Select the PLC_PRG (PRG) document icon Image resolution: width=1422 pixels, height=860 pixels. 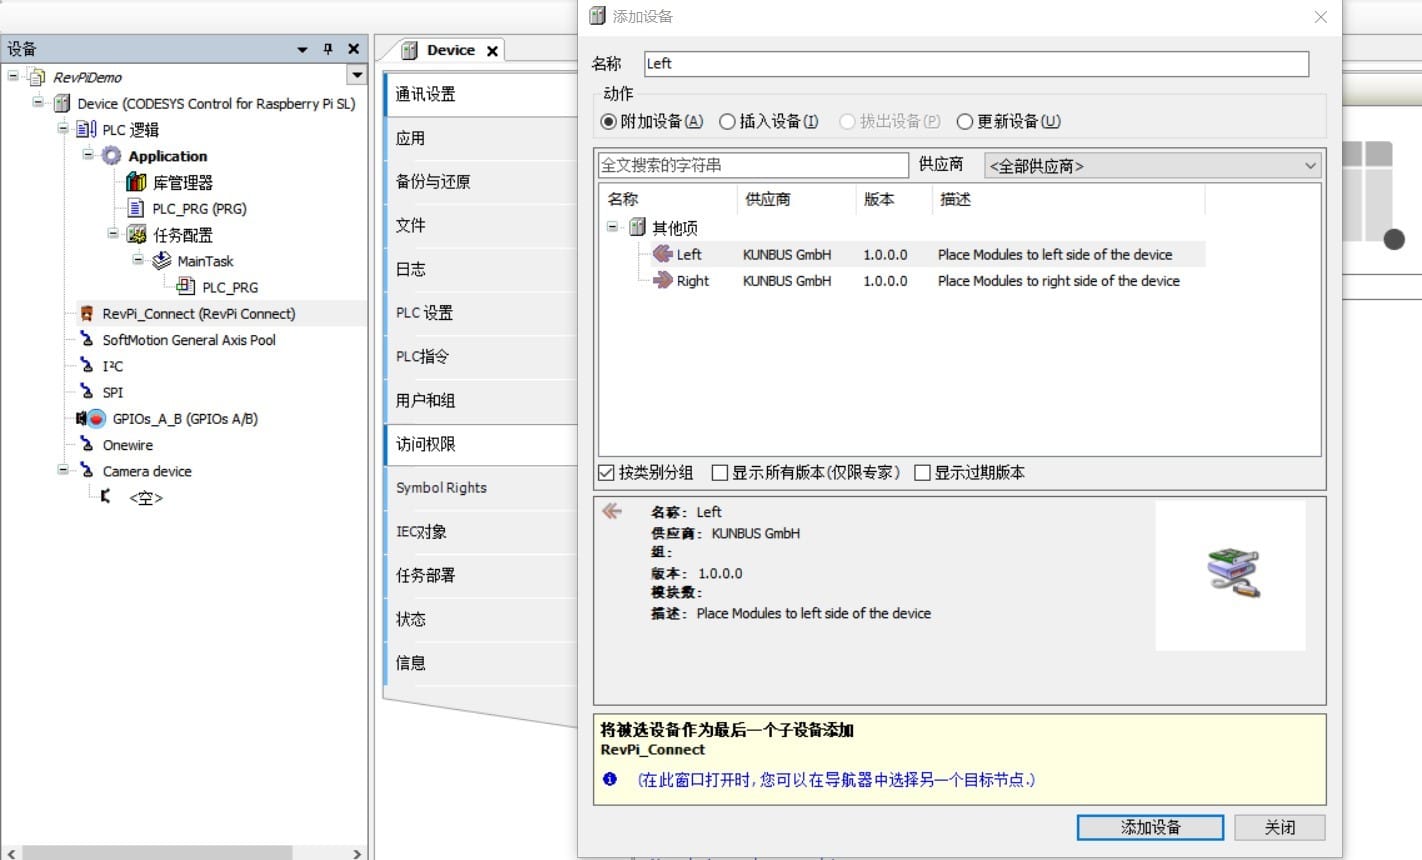[x=136, y=208]
